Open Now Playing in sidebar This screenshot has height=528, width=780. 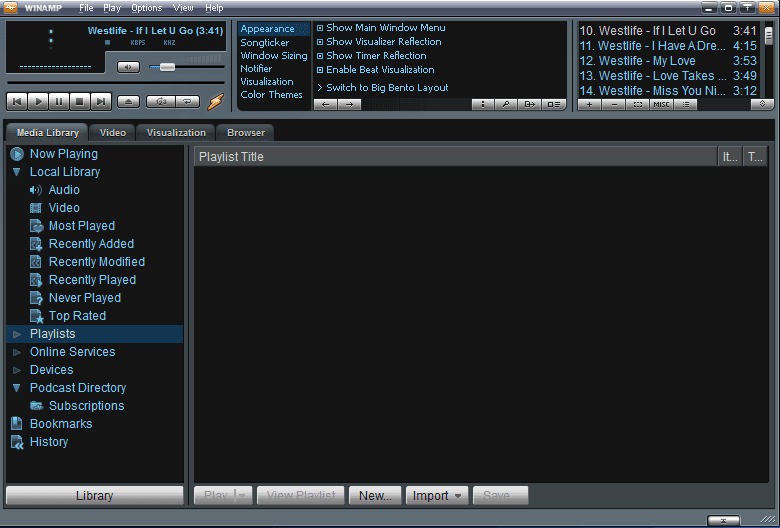click(64, 154)
